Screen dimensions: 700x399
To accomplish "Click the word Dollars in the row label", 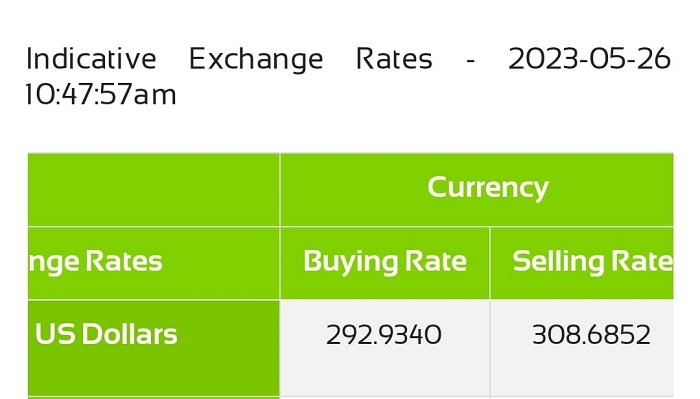I will pyautogui.click(x=129, y=334).
